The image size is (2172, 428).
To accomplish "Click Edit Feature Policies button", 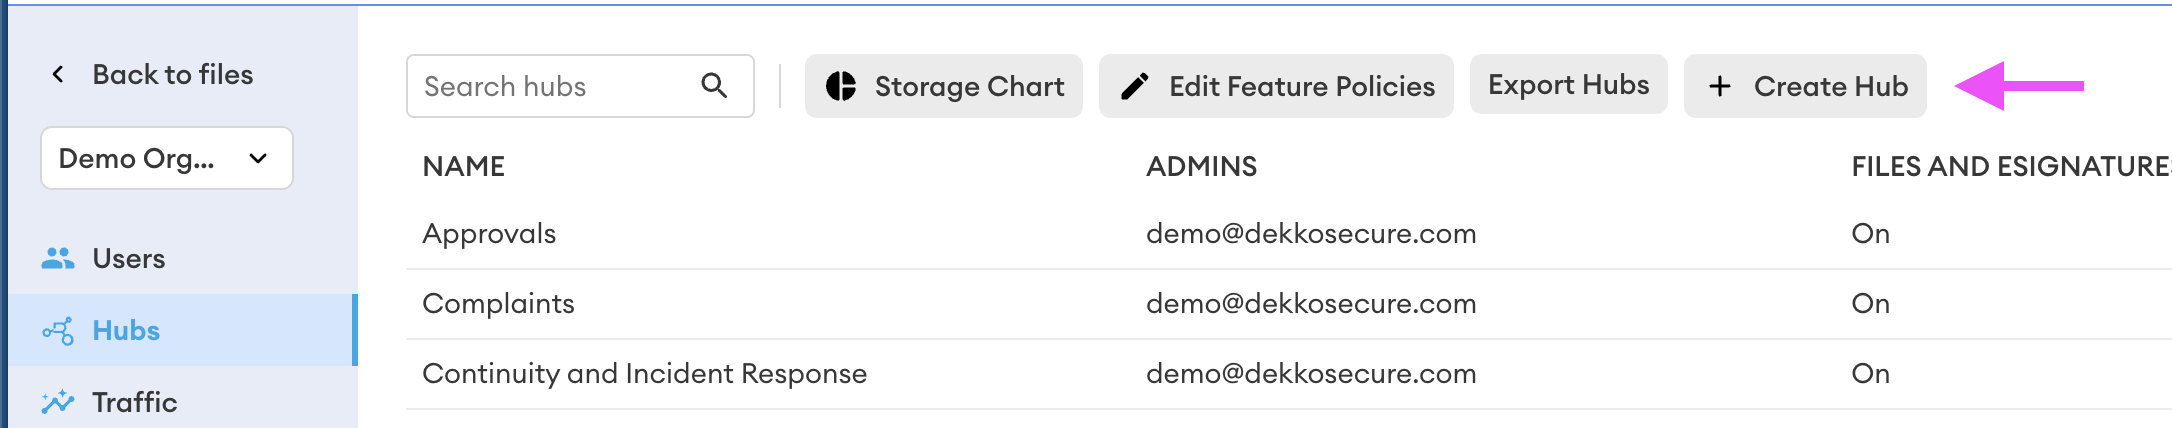I will pos(1276,86).
